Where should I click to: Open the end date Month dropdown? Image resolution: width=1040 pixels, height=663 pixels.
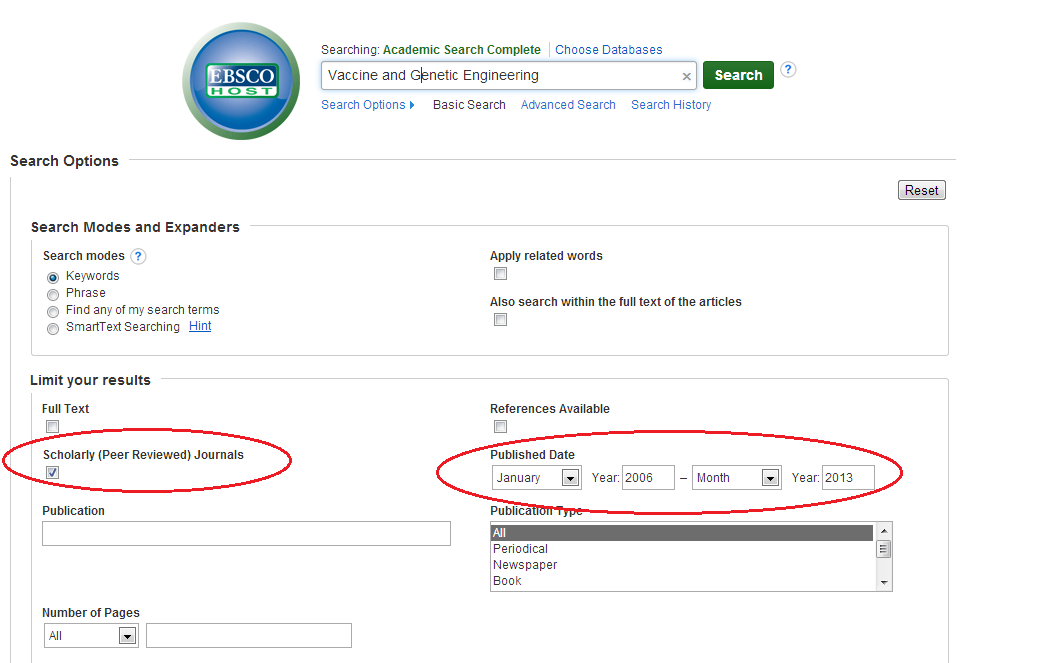coord(770,477)
